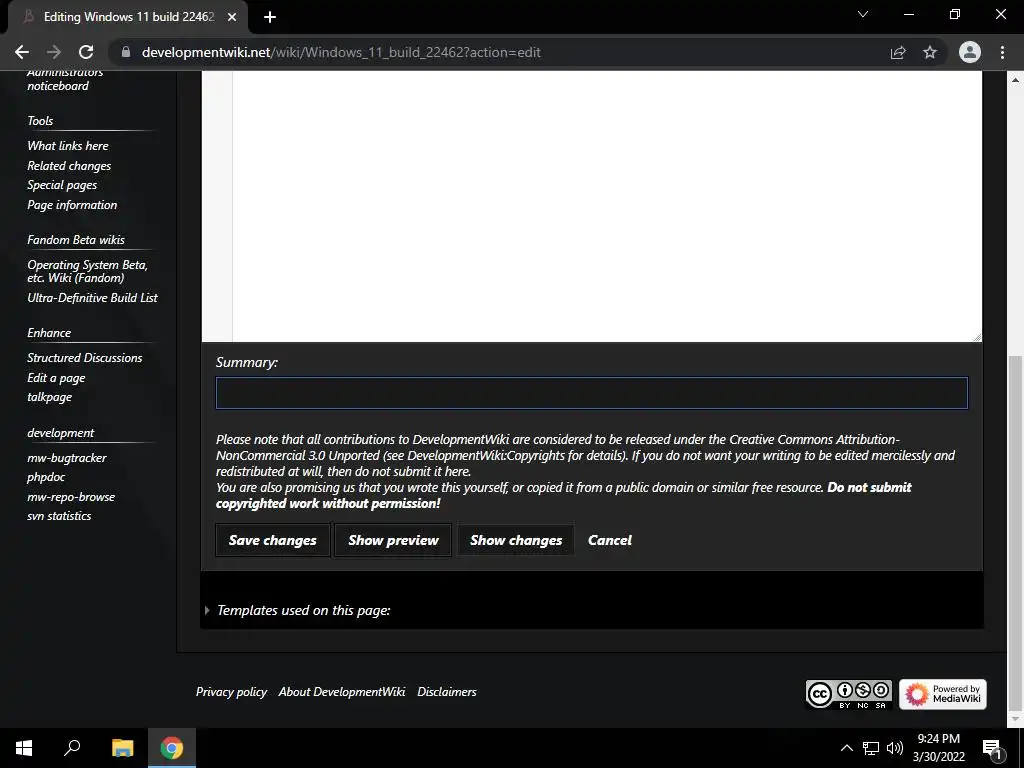Open Ultra-Definitive Build List link
The width and height of the screenshot is (1024, 768).
[x=92, y=297]
